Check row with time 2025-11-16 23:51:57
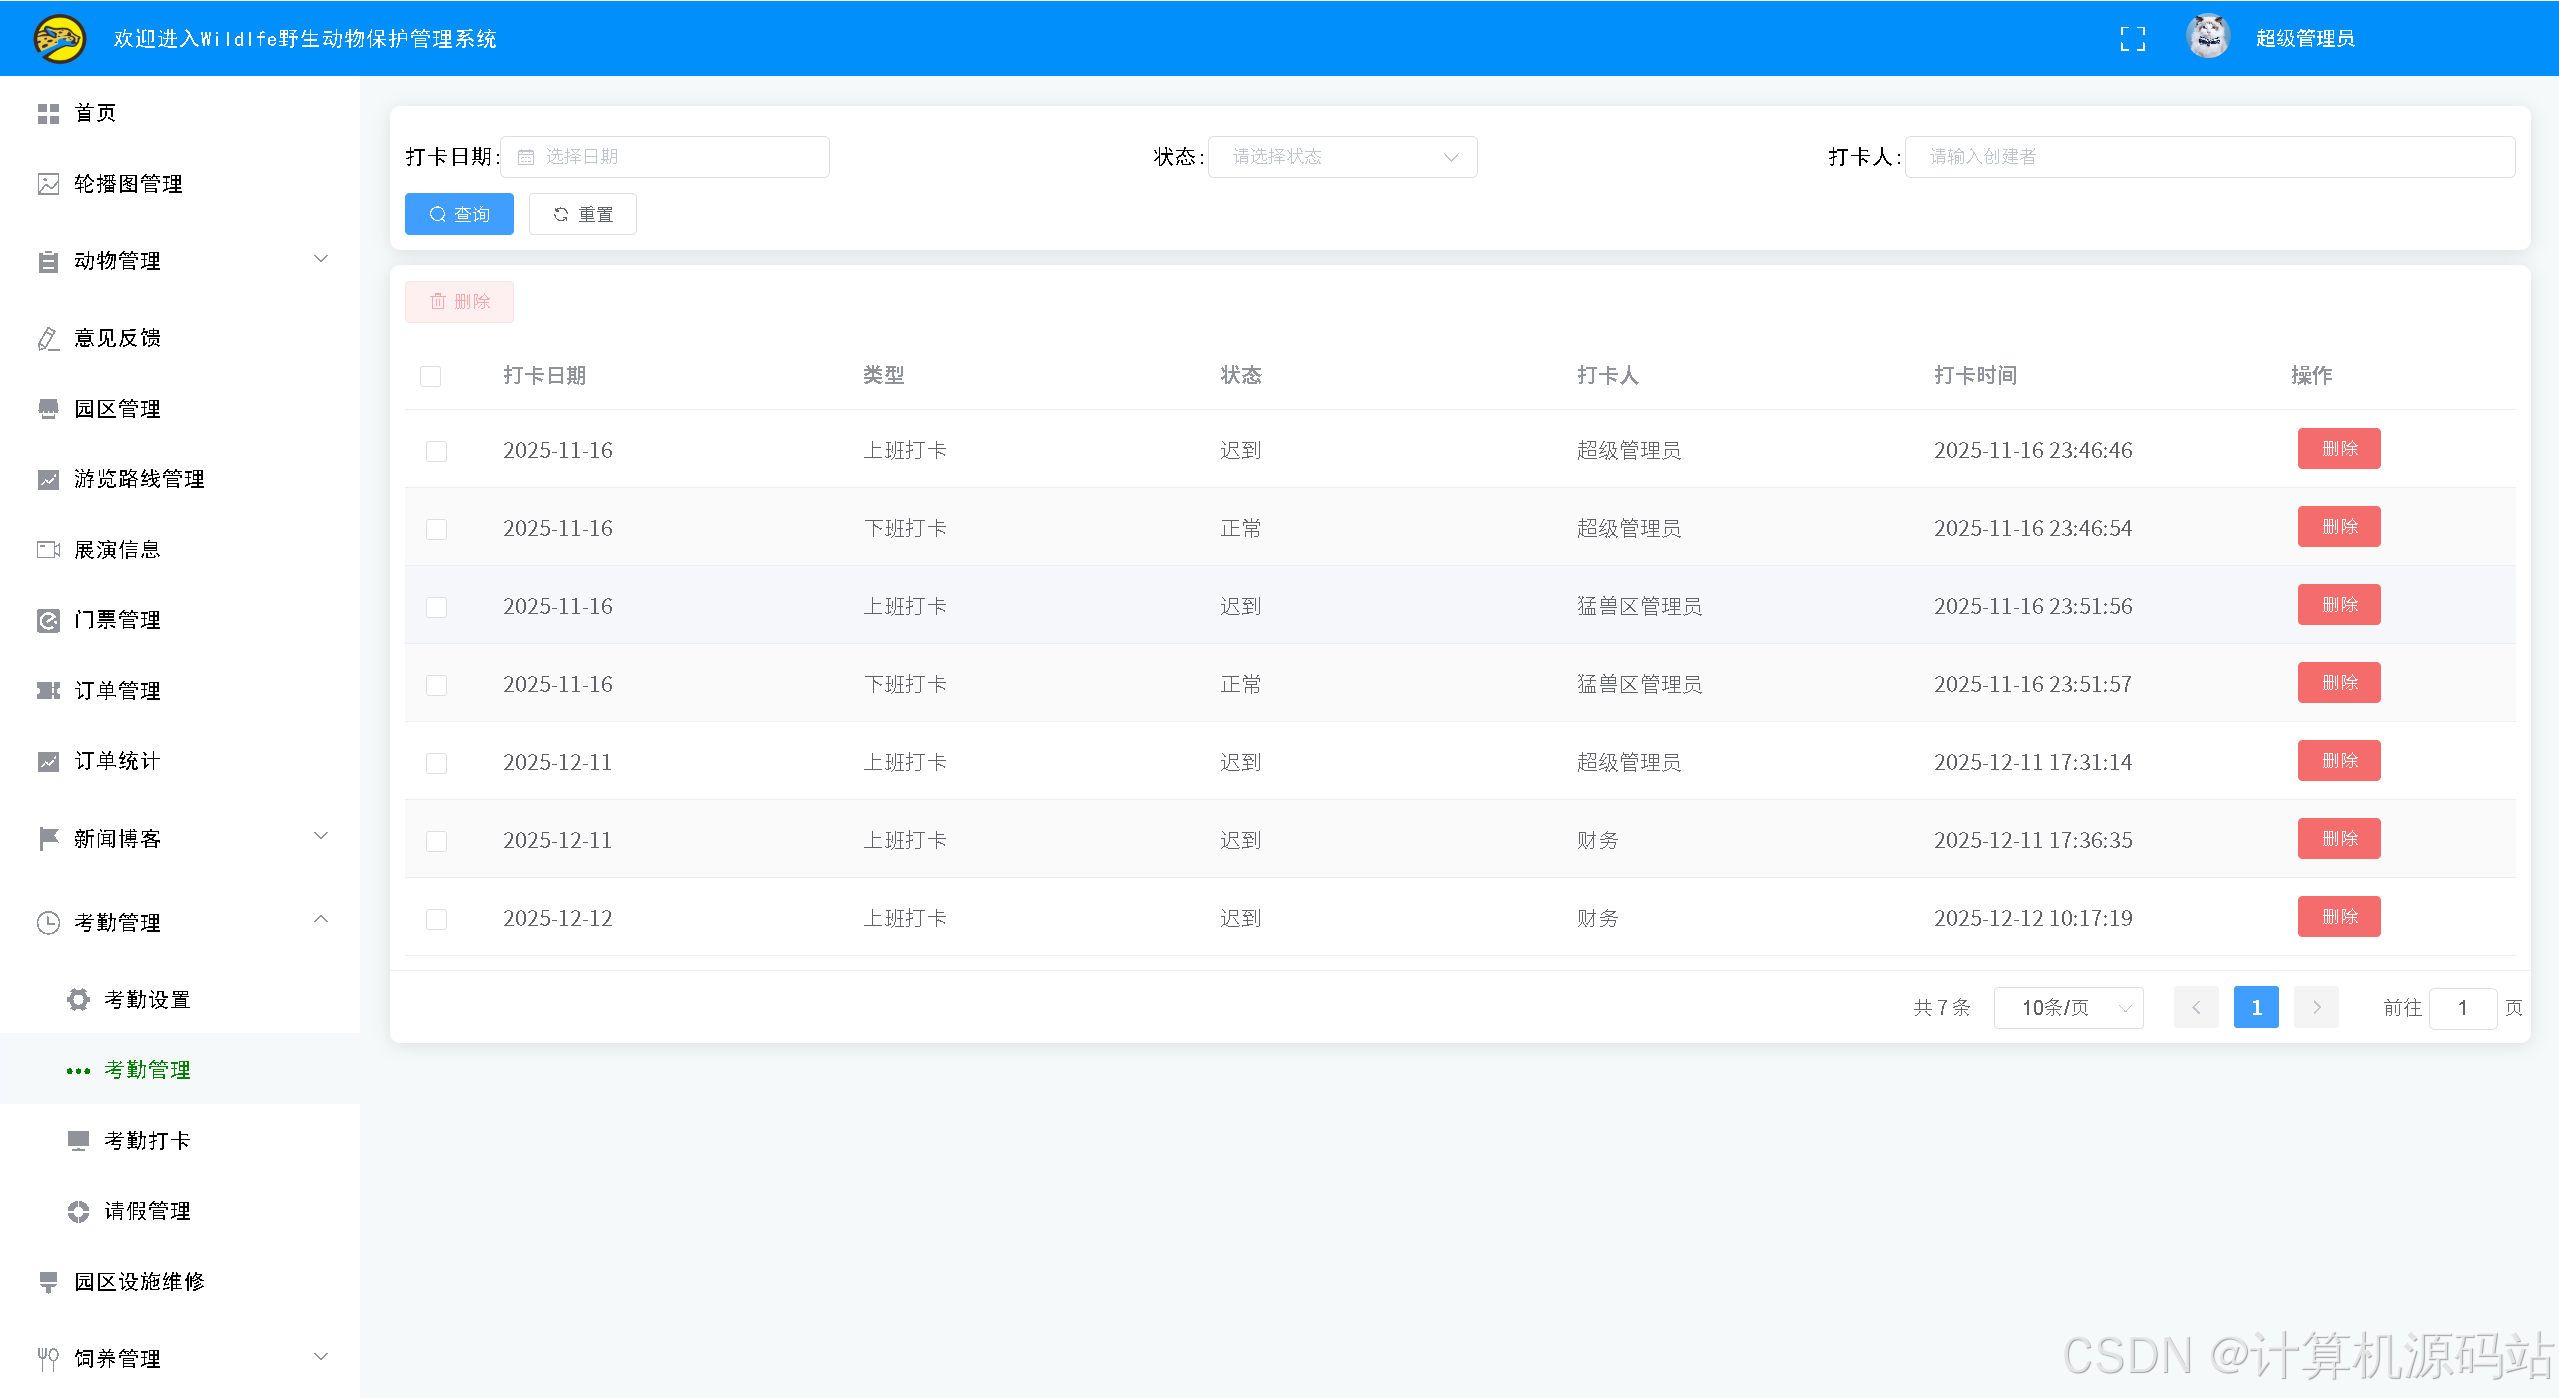 coord(436,685)
